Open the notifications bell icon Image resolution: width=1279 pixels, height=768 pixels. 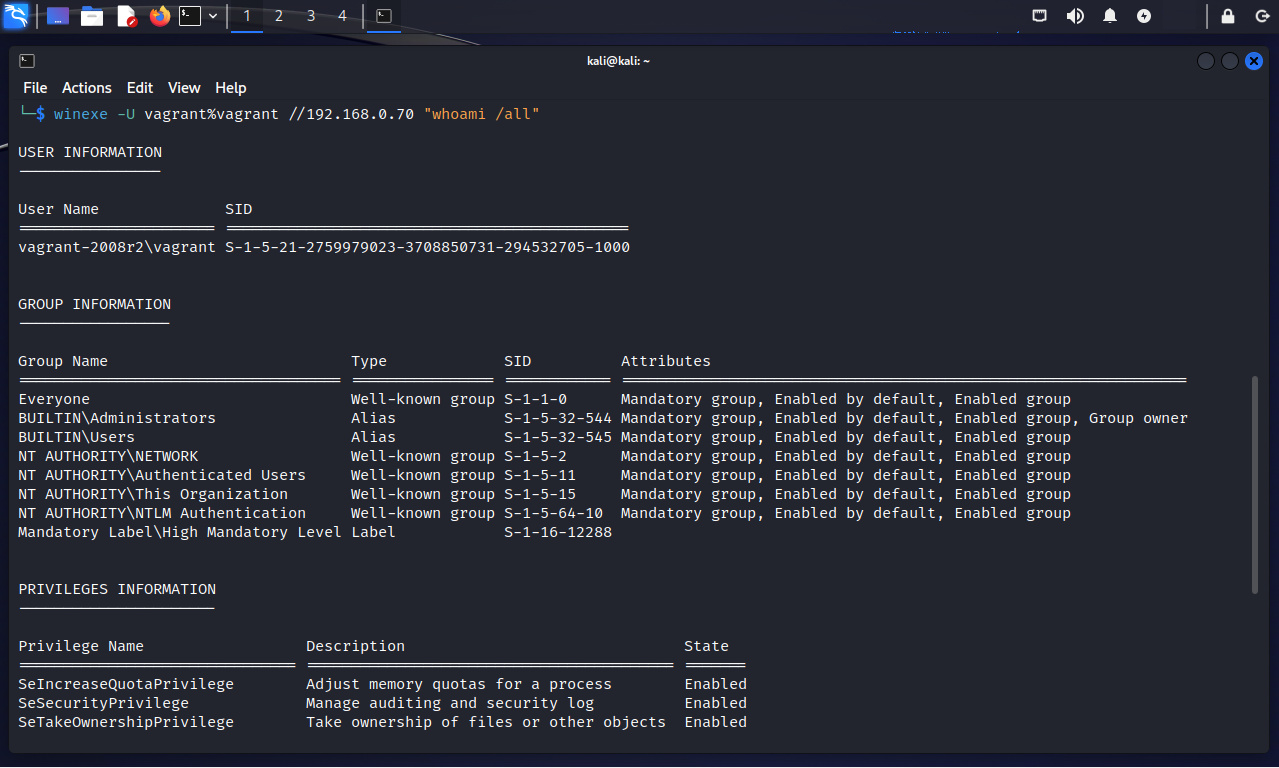[x=1110, y=16]
